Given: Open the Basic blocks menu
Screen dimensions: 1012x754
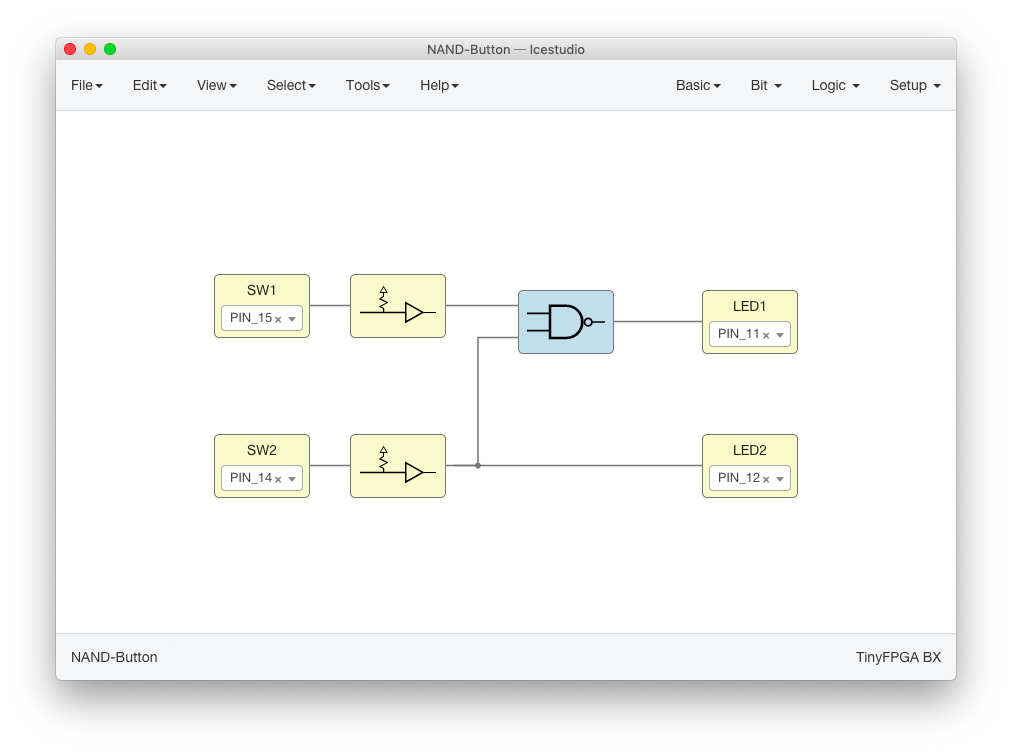Looking at the screenshot, I should [698, 86].
